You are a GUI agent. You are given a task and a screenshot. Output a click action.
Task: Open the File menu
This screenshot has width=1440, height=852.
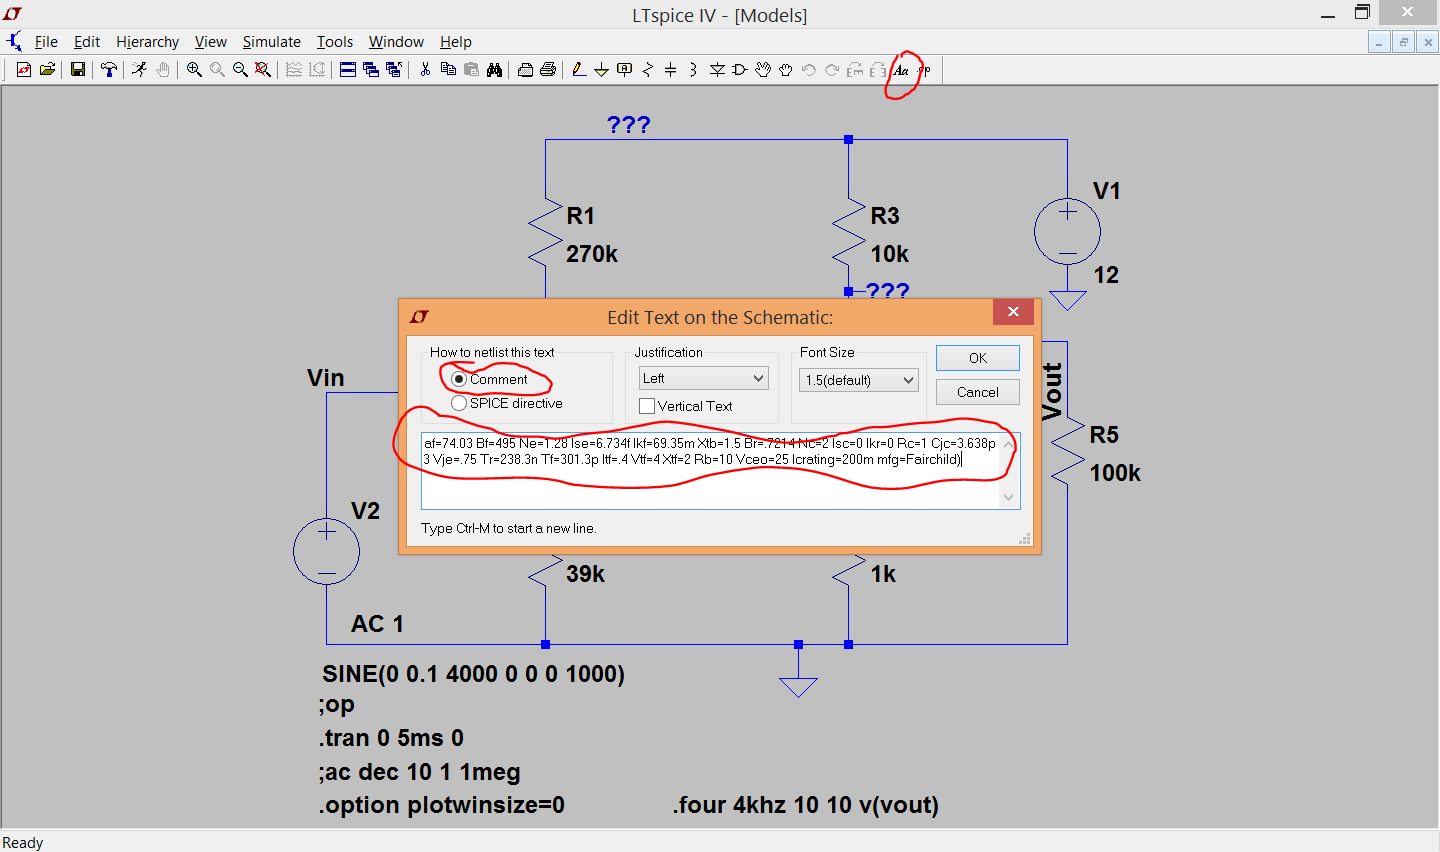click(46, 42)
